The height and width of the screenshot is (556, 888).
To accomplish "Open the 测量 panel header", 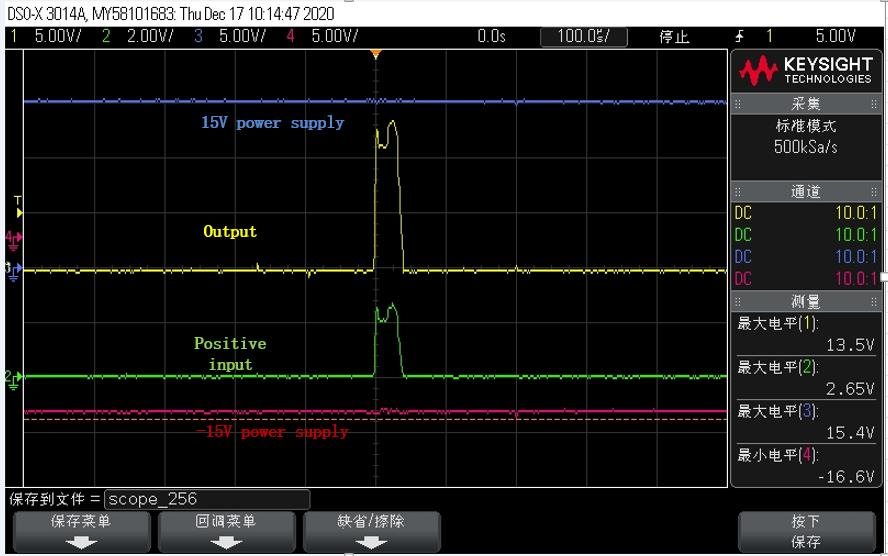I will (x=806, y=301).
